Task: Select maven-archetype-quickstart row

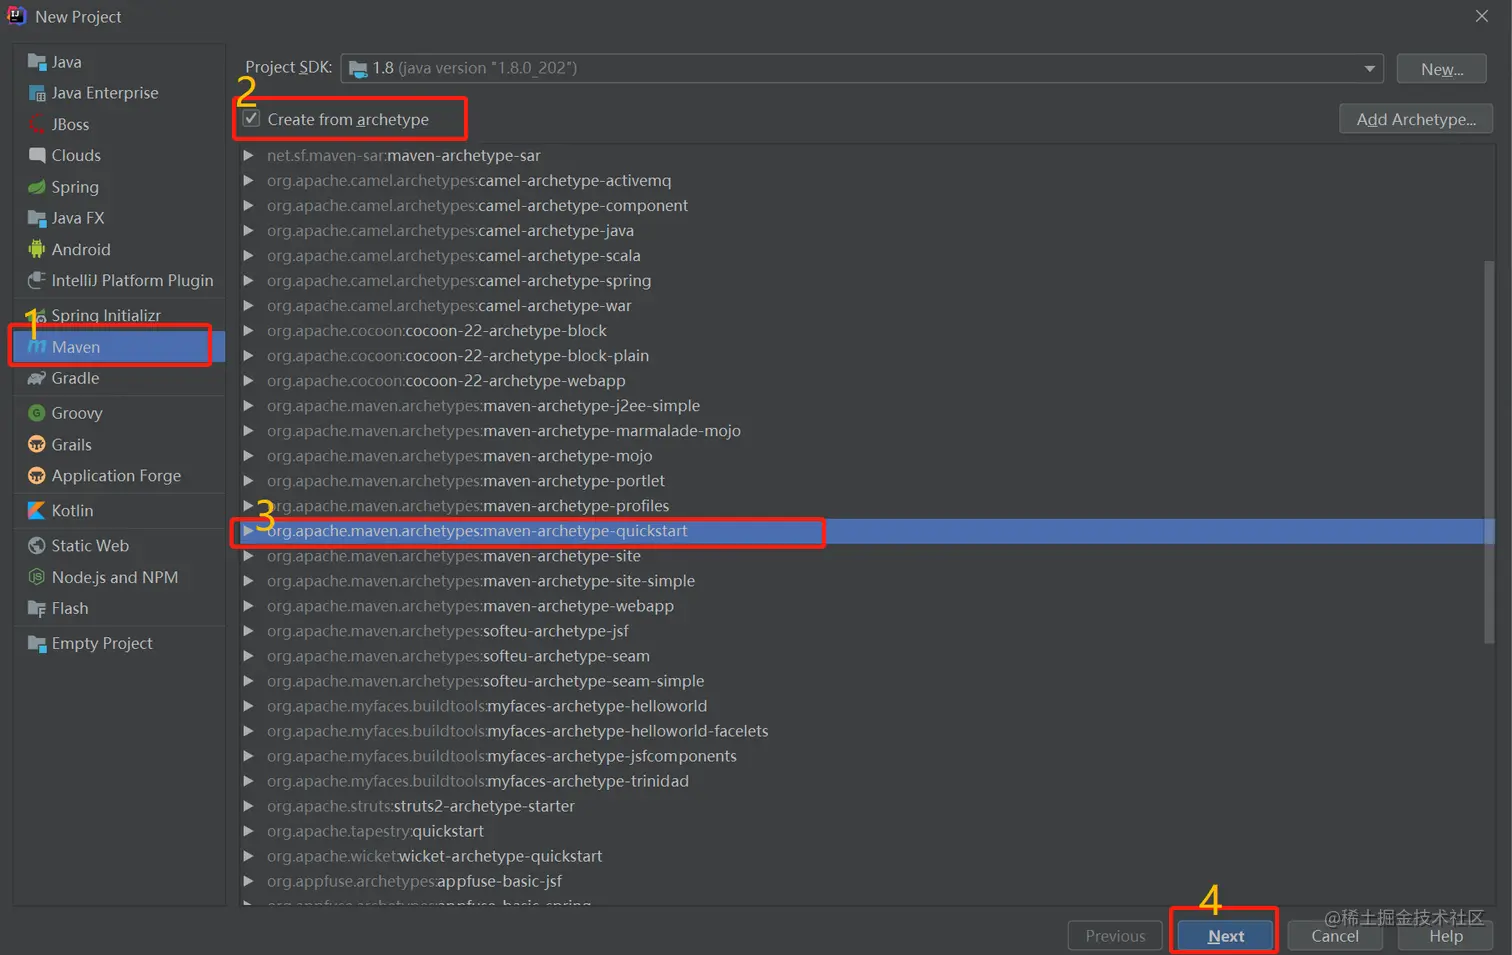Action: (x=866, y=531)
